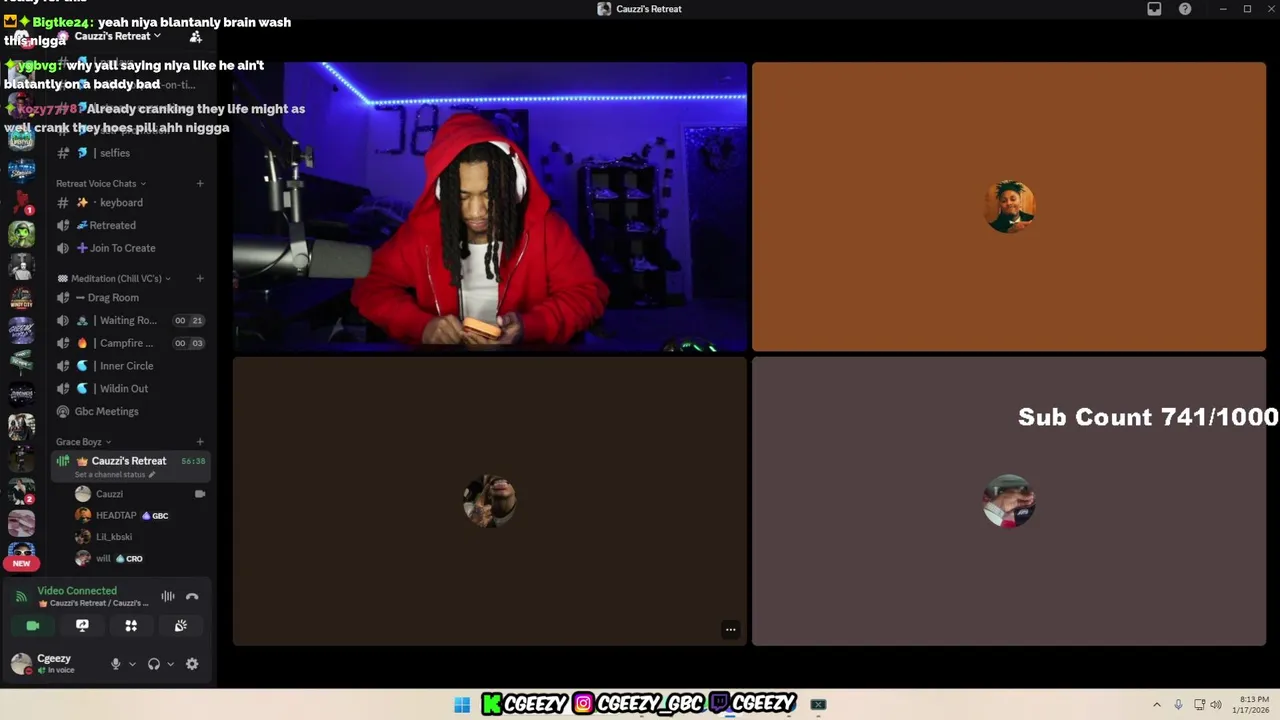Share your screen button
The image size is (1280, 720).
tap(82, 626)
